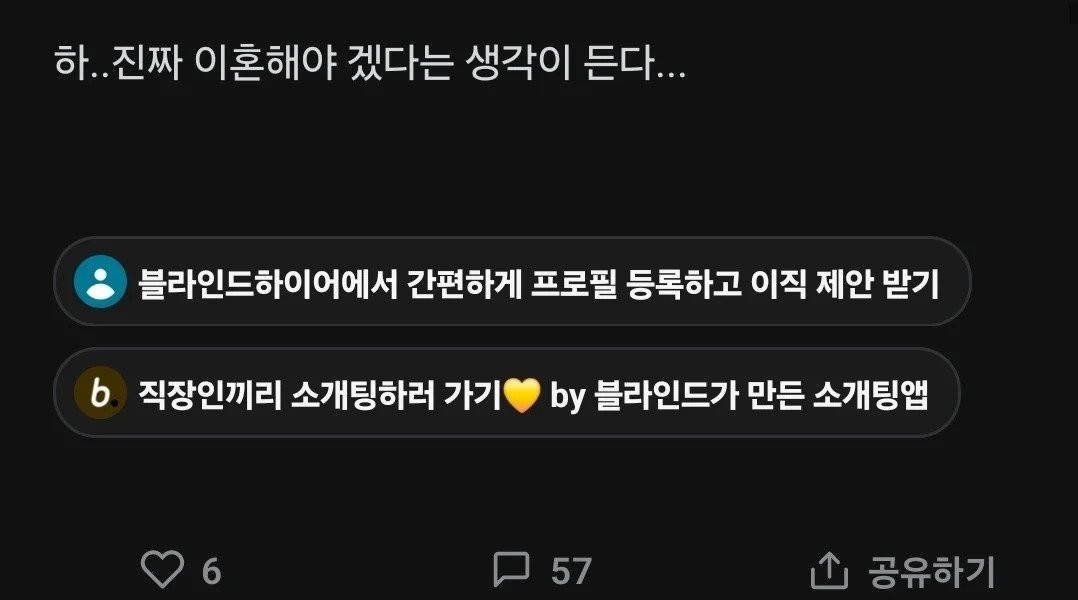Click the like count 6

coord(211,571)
